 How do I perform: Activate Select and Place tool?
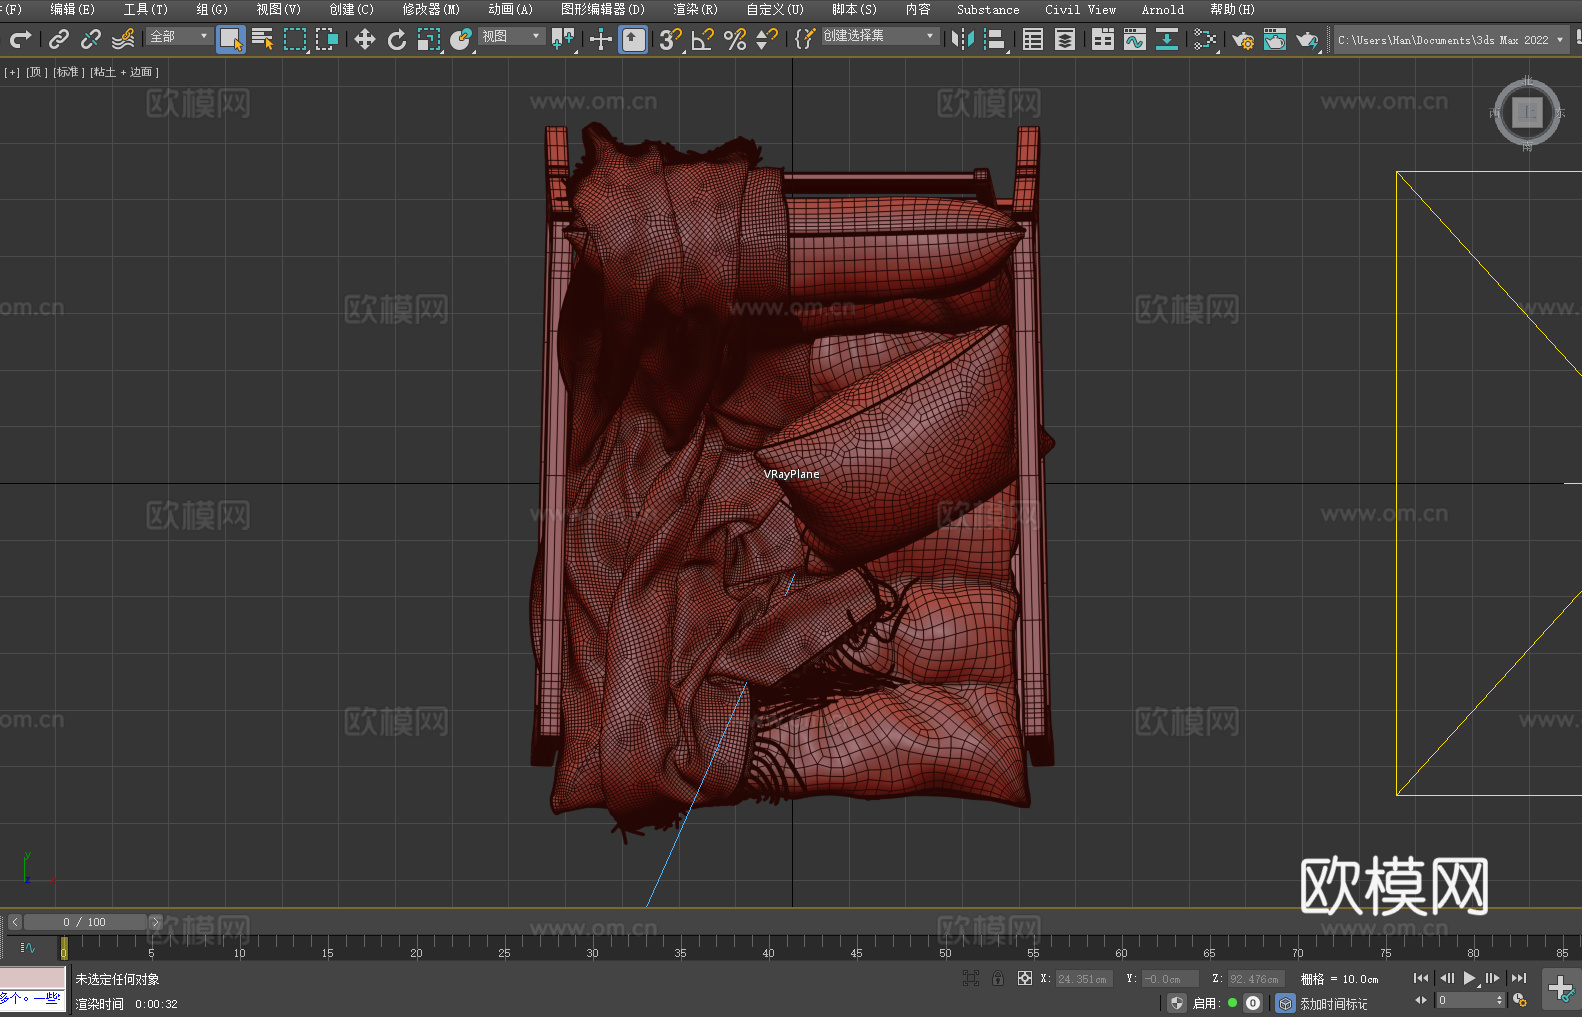click(x=461, y=40)
